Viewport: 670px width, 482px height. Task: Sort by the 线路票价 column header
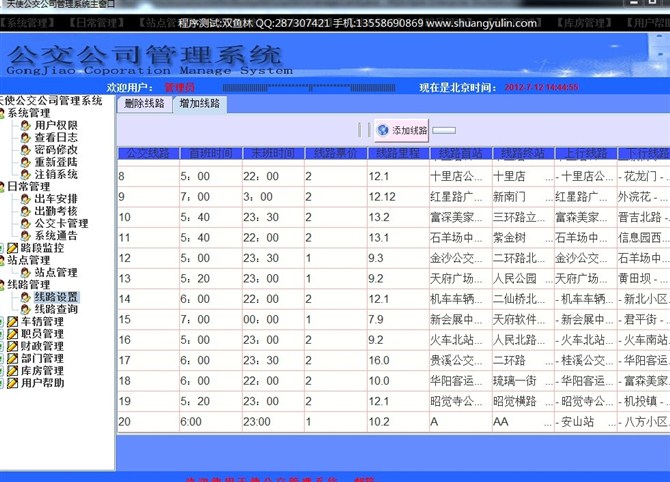point(335,153)
